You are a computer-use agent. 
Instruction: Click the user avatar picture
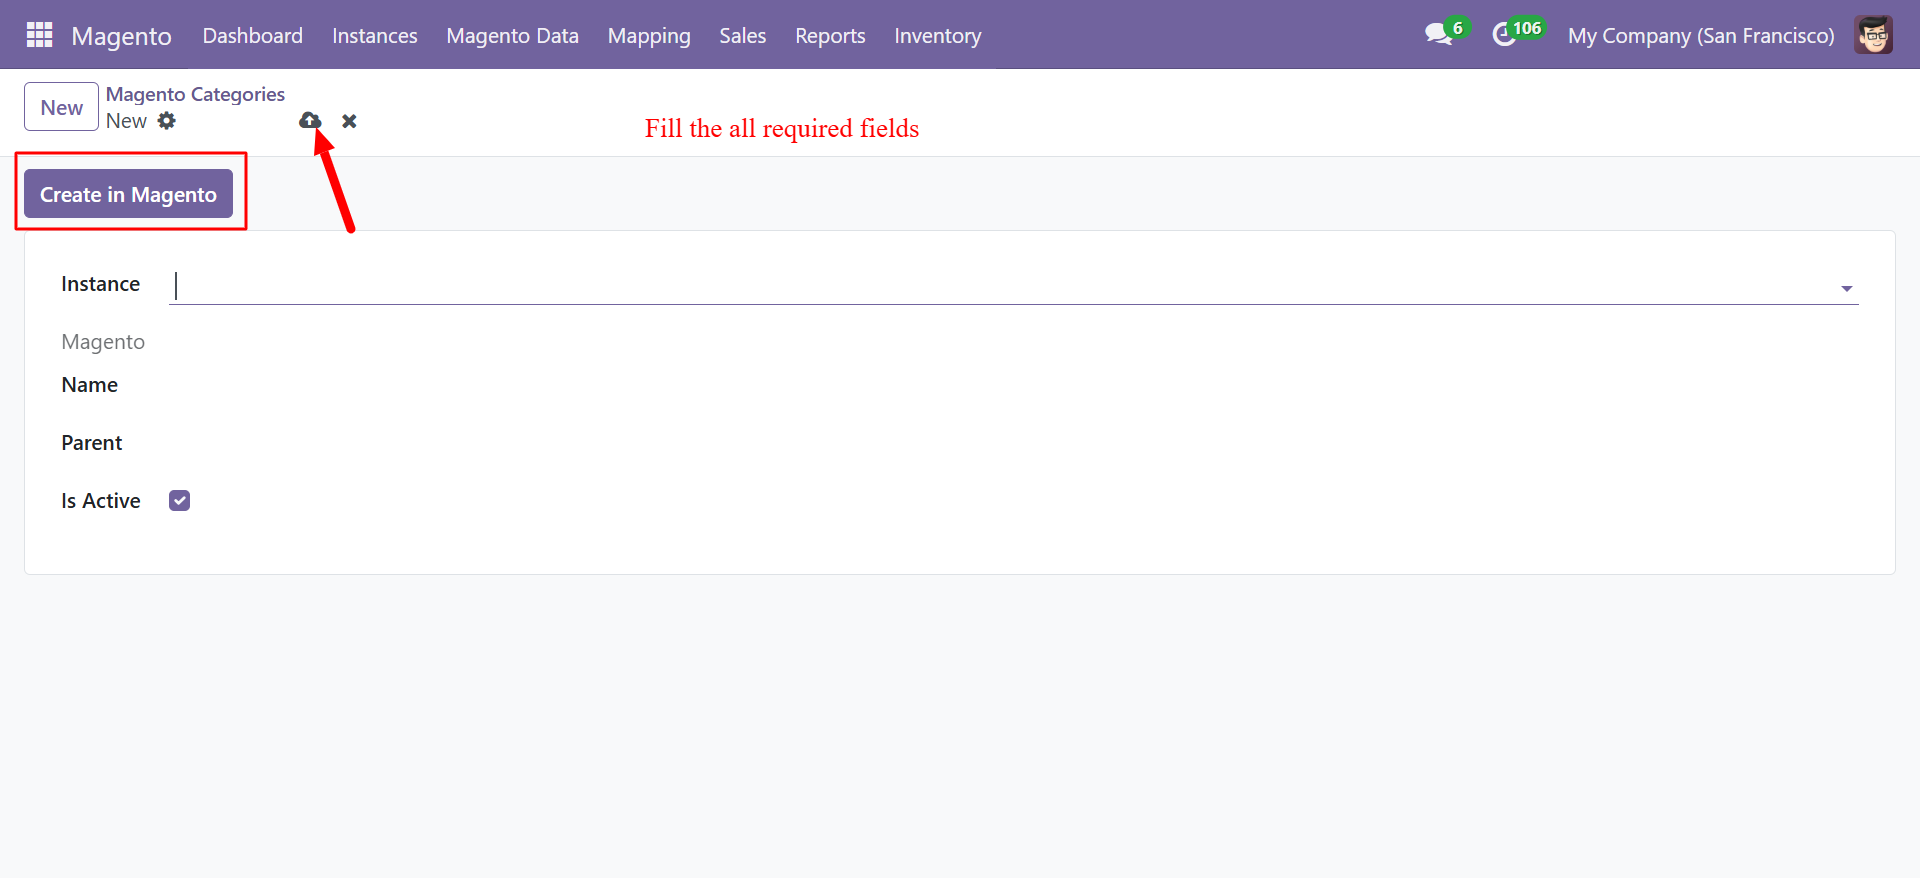pos(1873,35)
